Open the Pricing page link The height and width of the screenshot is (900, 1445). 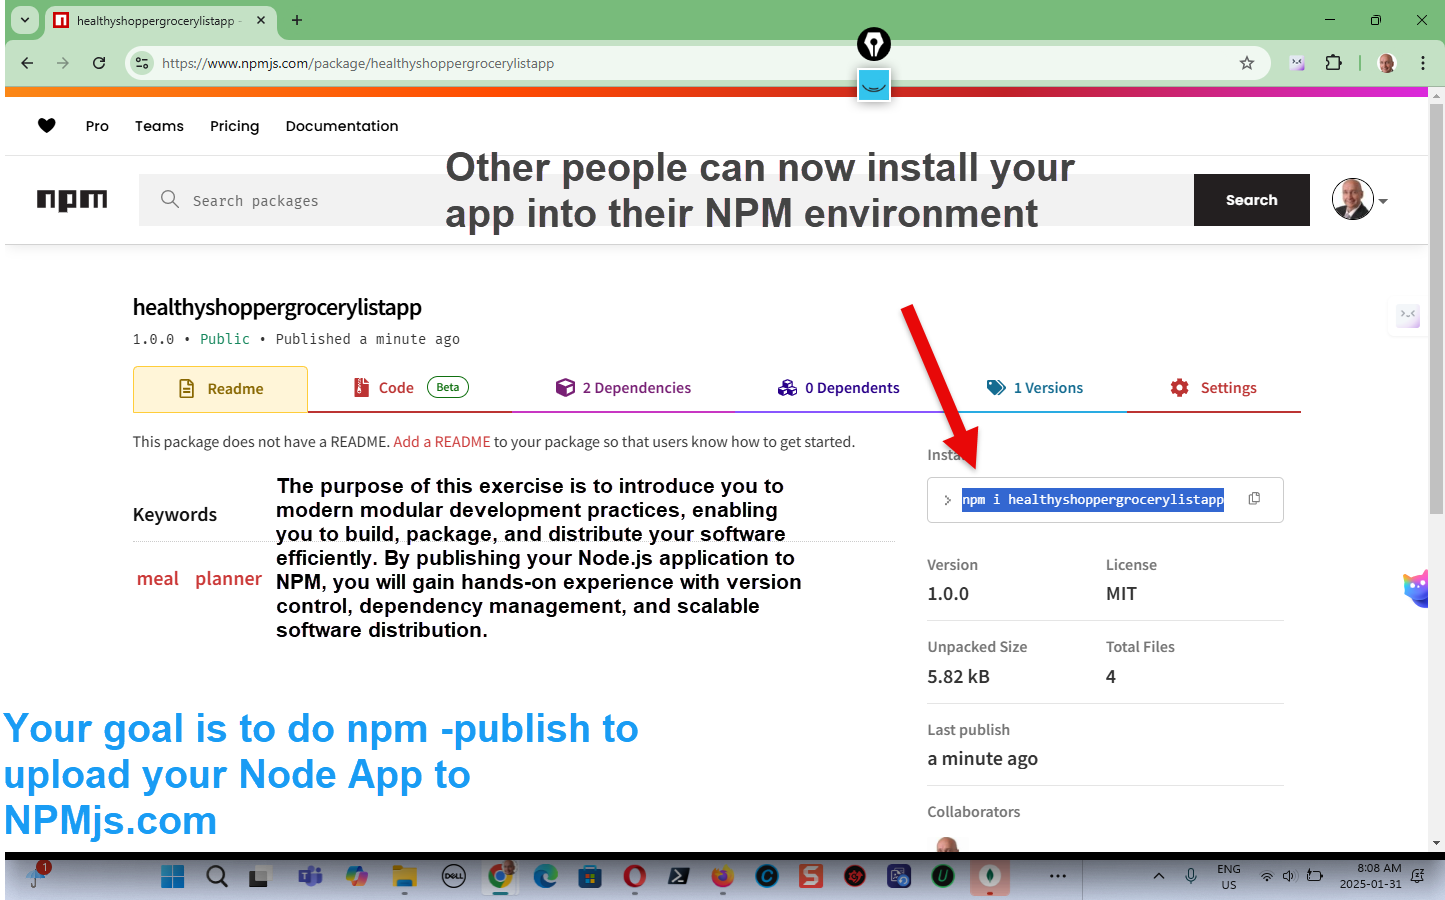[234, 126]
